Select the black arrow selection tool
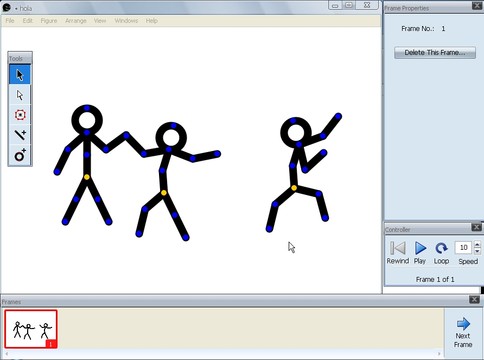Viewport: 484px width, 360px height. pyautogui.click(x=20, y=75)
